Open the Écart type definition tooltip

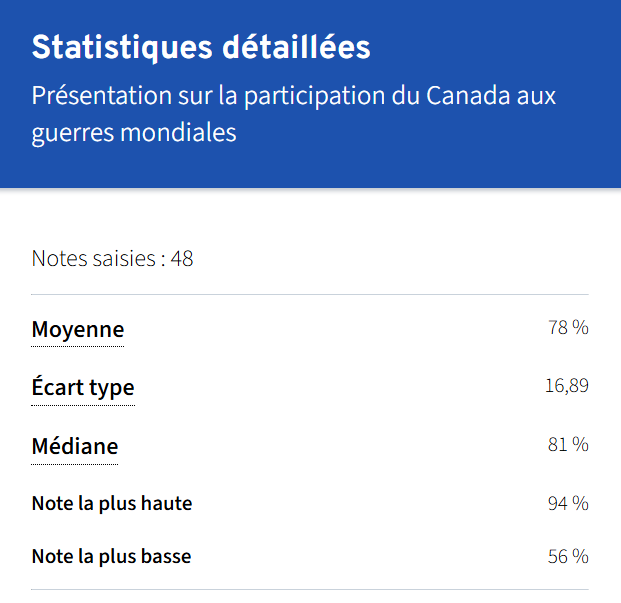tap(83, 387)
